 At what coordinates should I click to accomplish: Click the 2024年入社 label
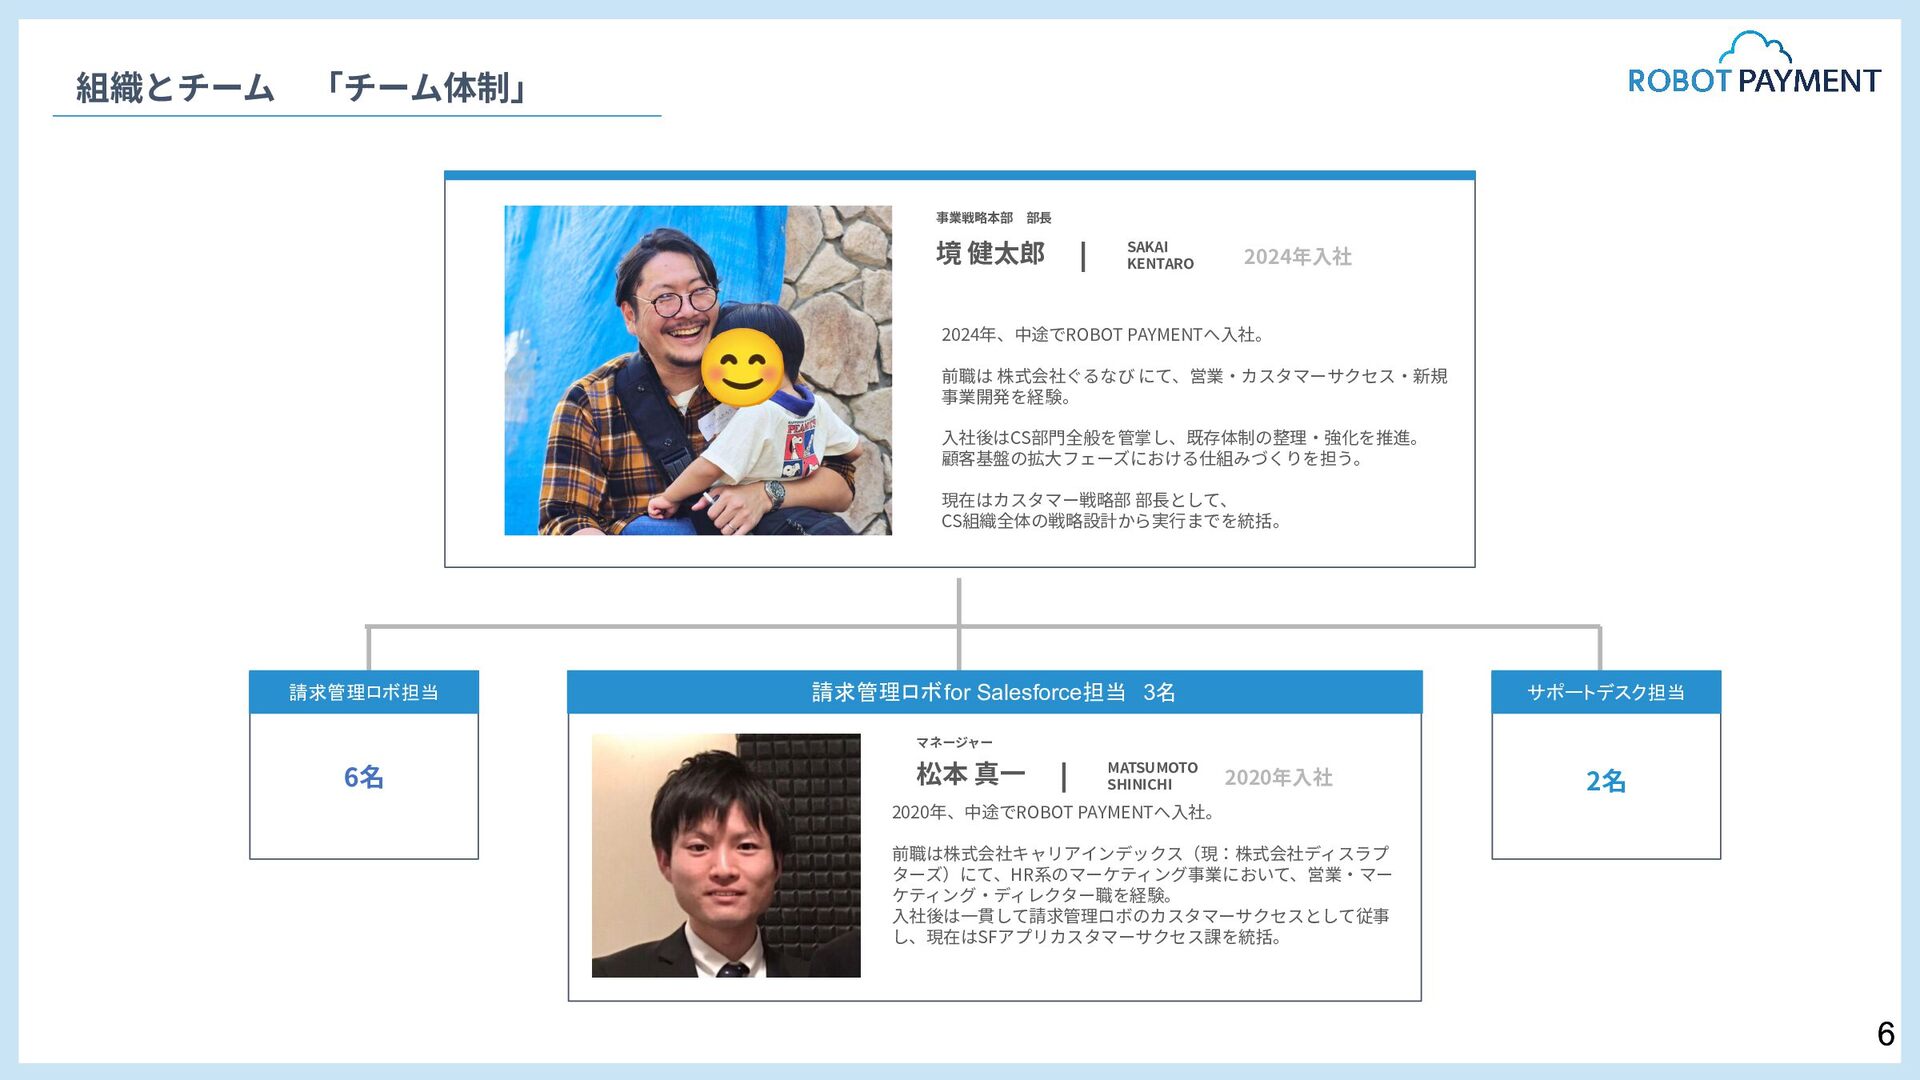[x=1297, y=257]
